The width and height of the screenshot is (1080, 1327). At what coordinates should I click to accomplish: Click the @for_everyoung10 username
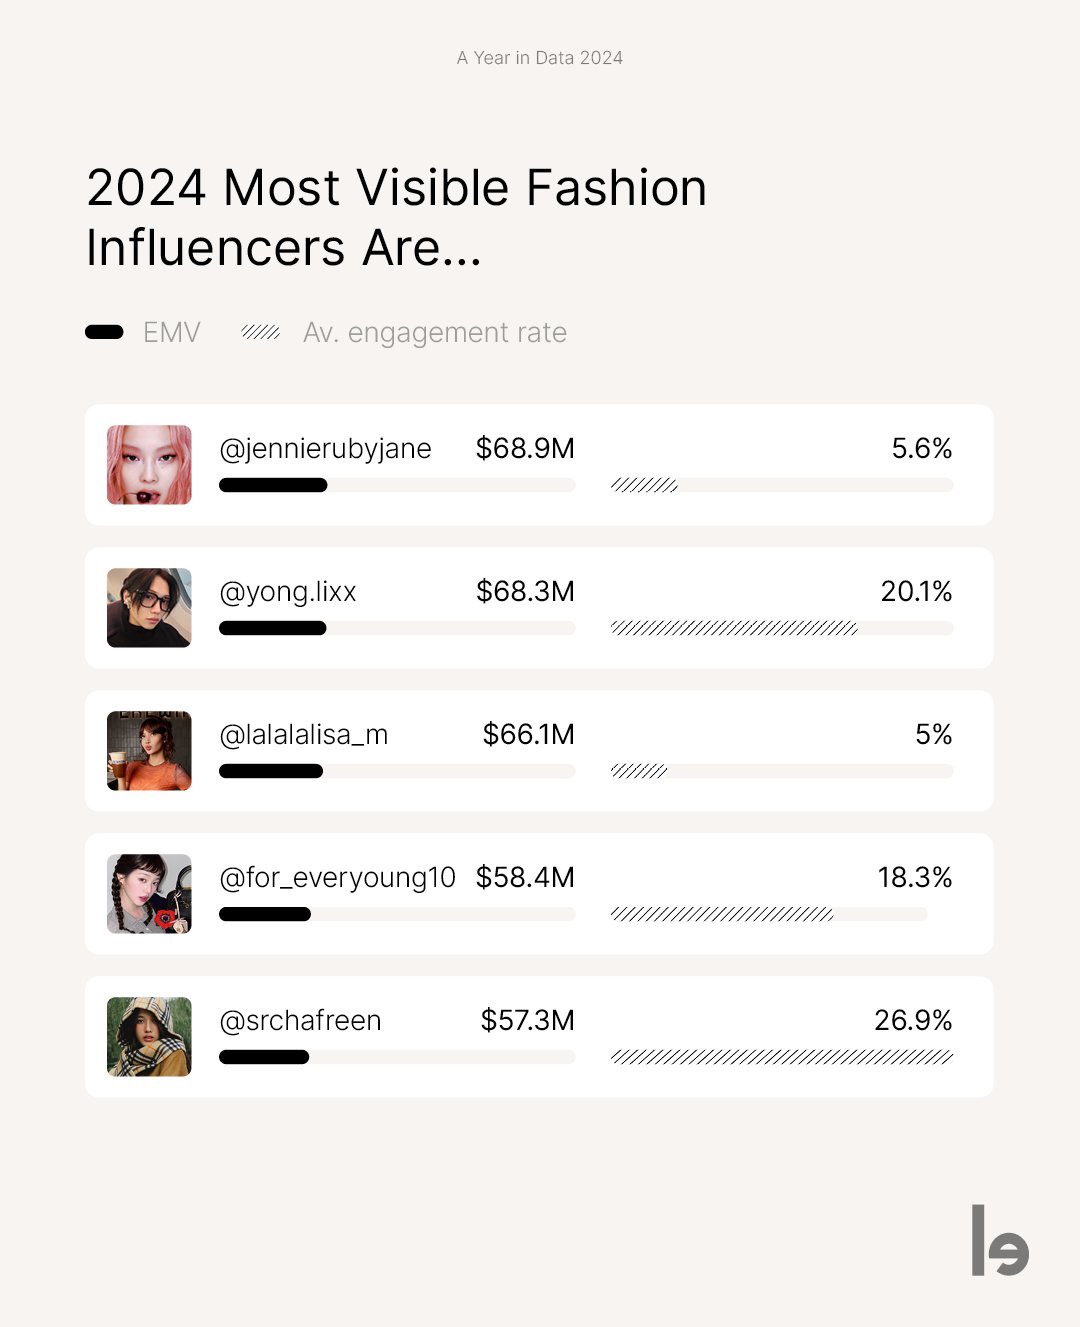(x=337, y=878)
